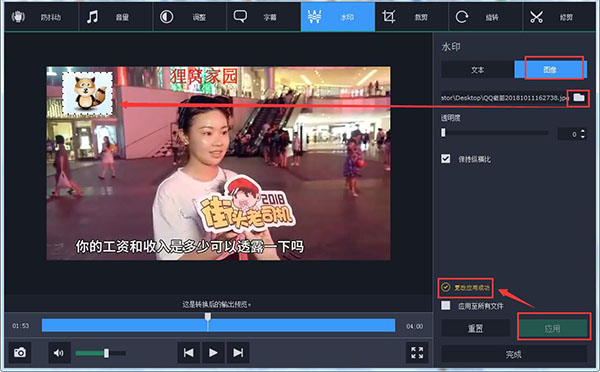Switch to the 调整 adjustment tab
Image resolution: width=600 pixels, height=372 pixels.
tap(189, 17)
